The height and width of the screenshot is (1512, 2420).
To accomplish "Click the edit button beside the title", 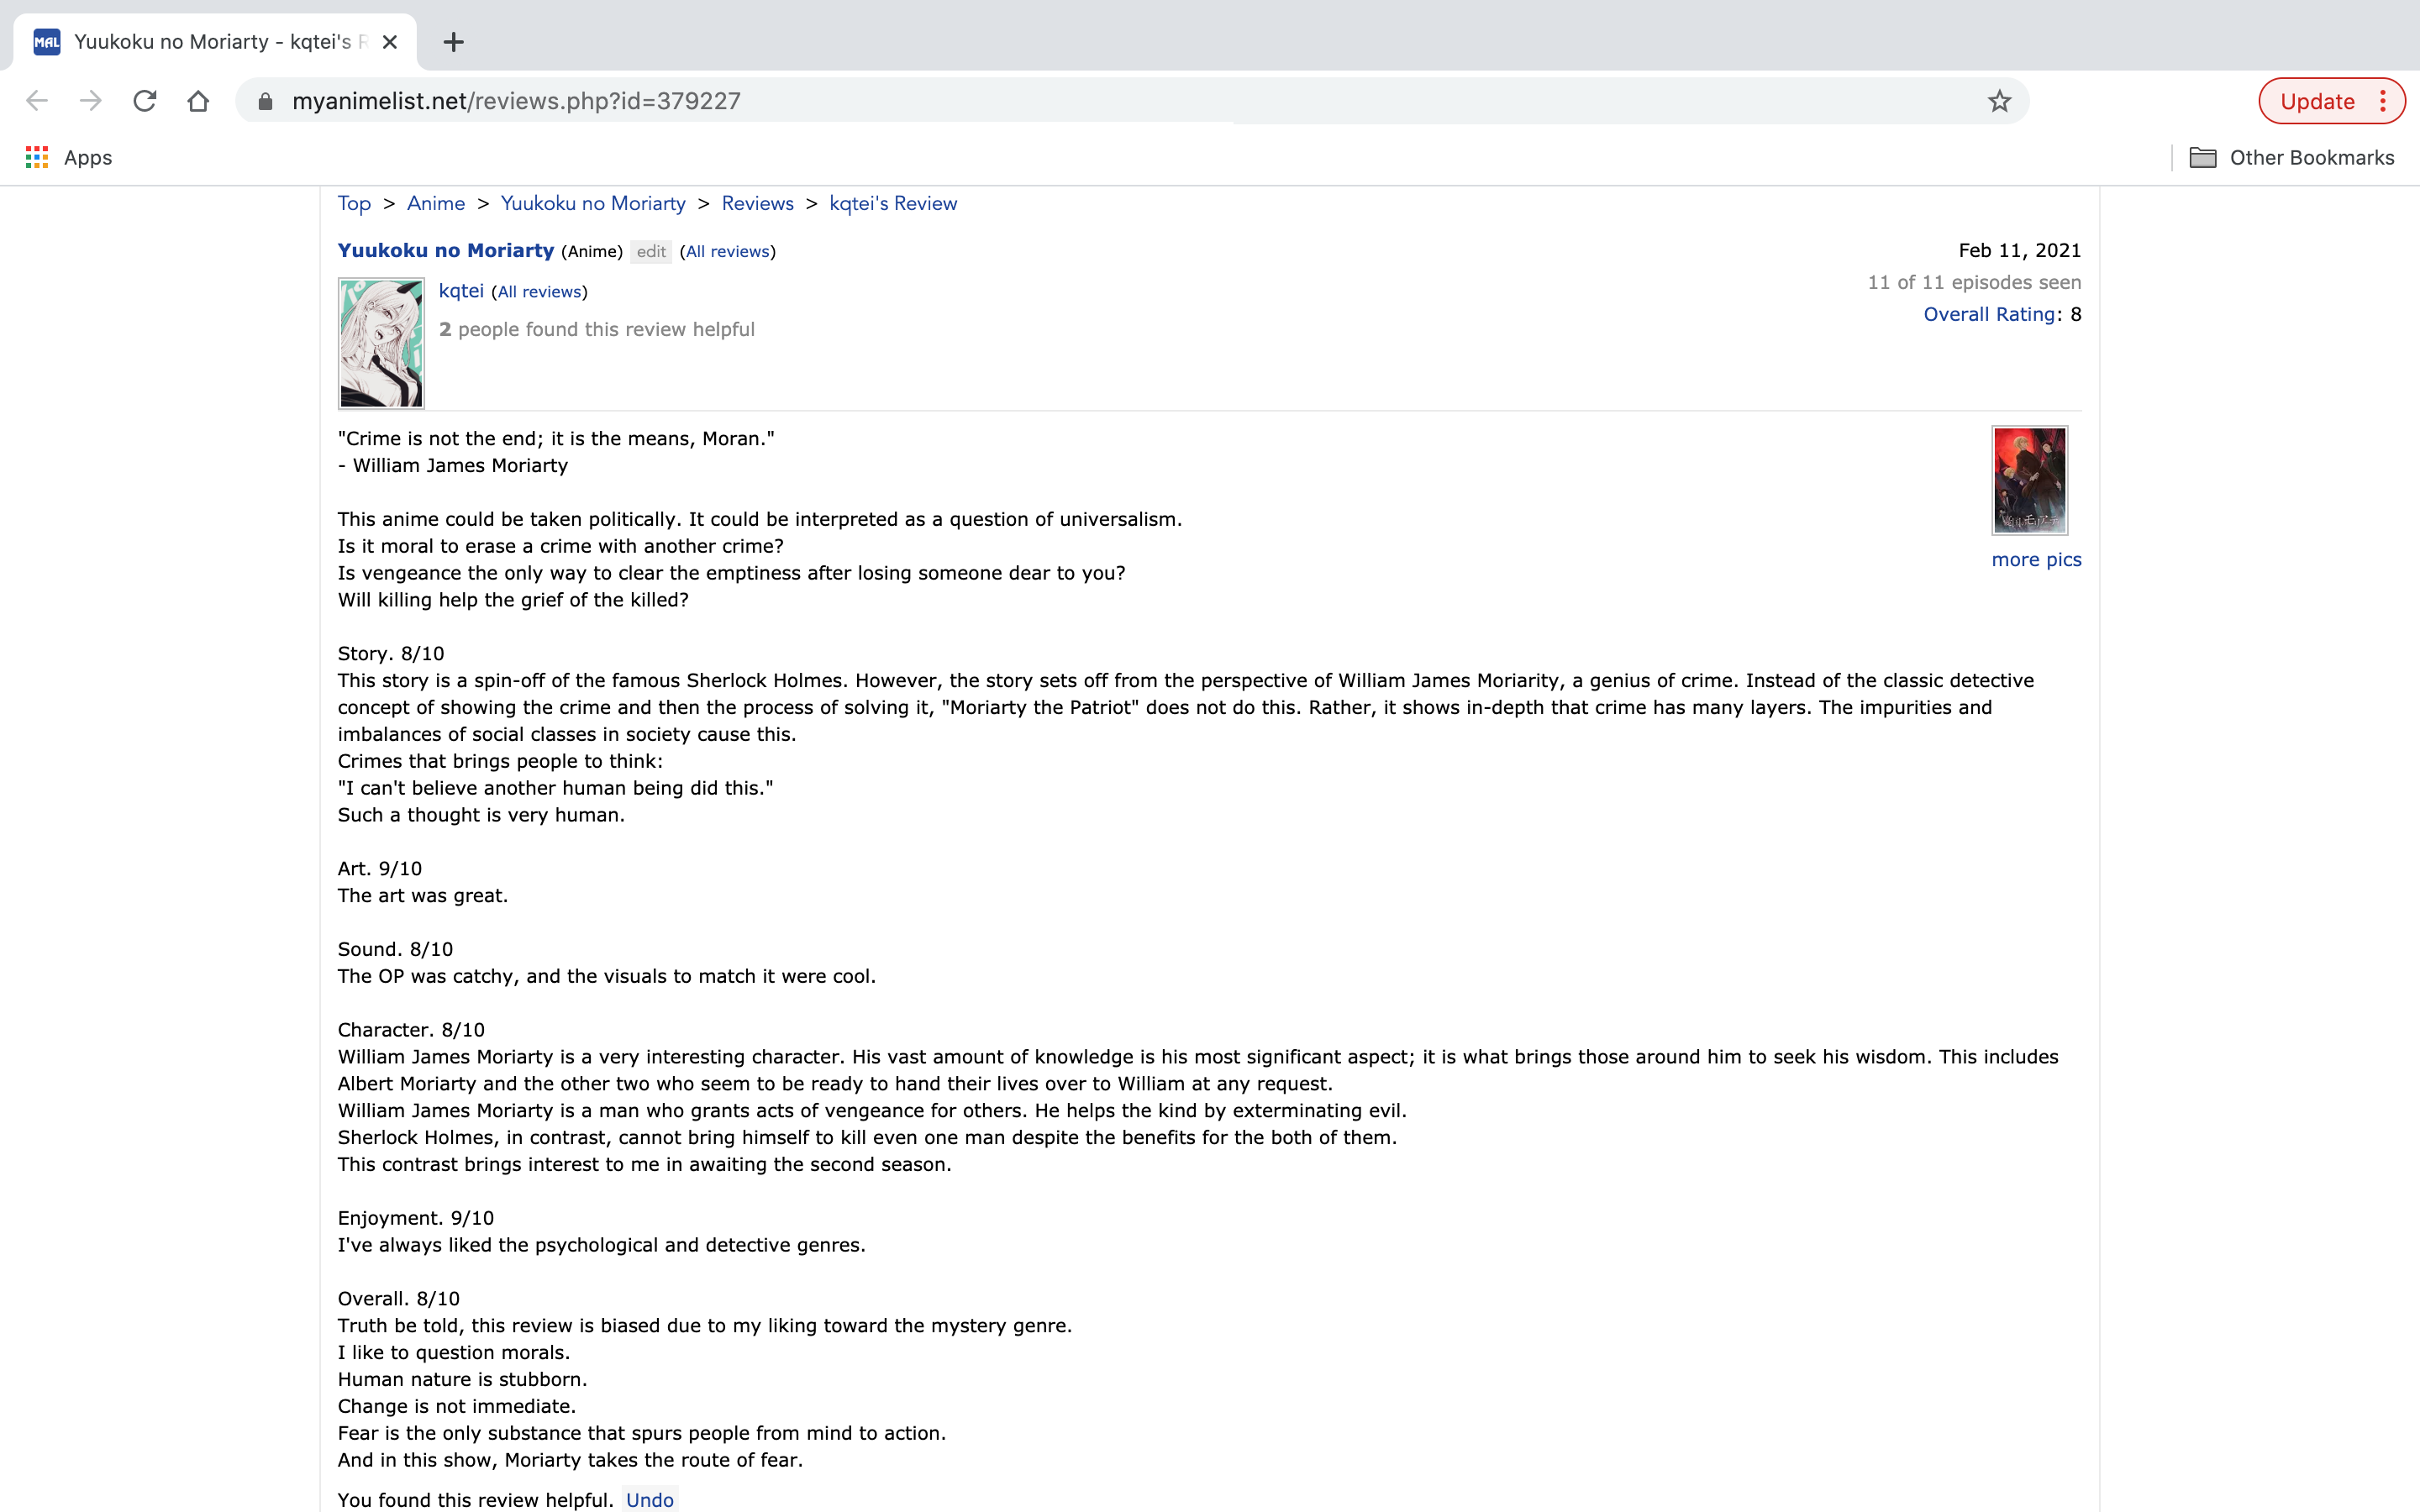I will click(x=651, y=251).
